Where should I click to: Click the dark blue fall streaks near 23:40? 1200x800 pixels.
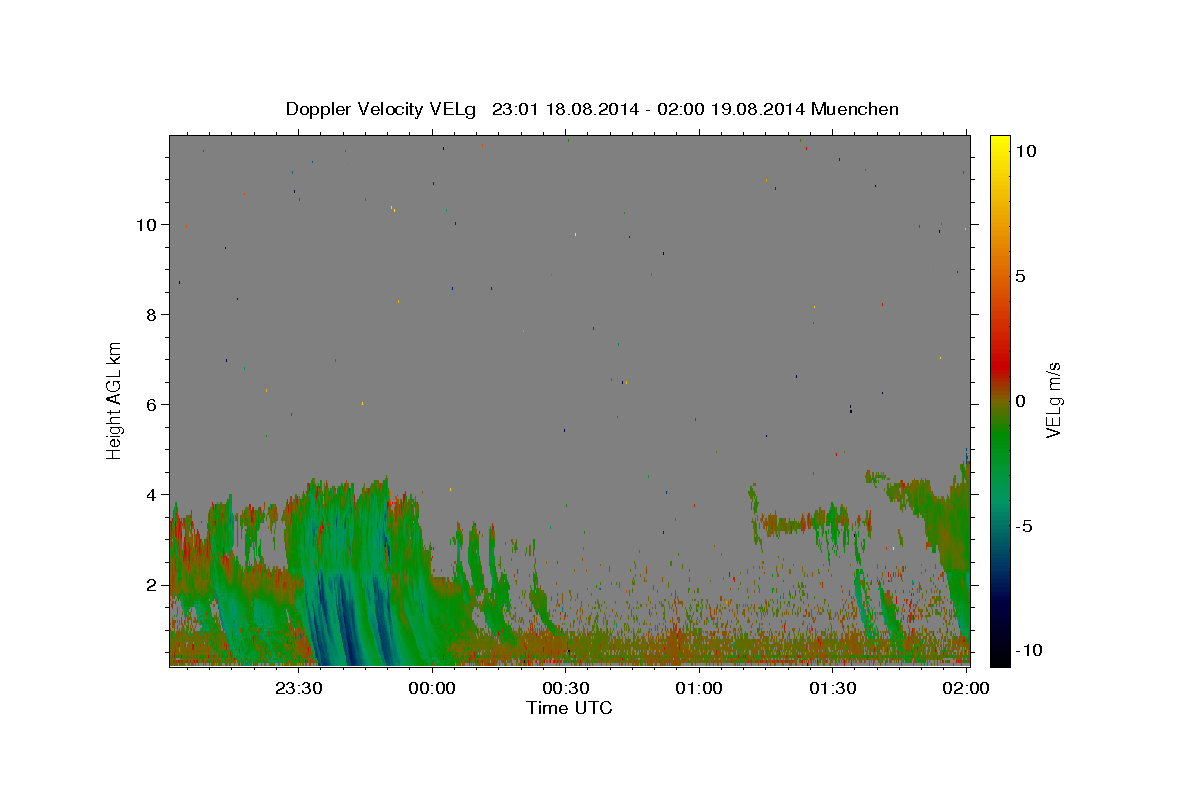click(348, 620)
